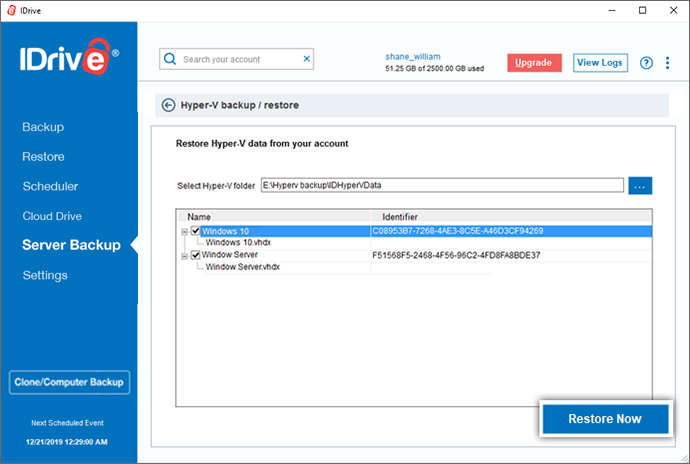The image size is (690, 464).
Task: Open the Backup section
Action: click(x=43, y=127)
